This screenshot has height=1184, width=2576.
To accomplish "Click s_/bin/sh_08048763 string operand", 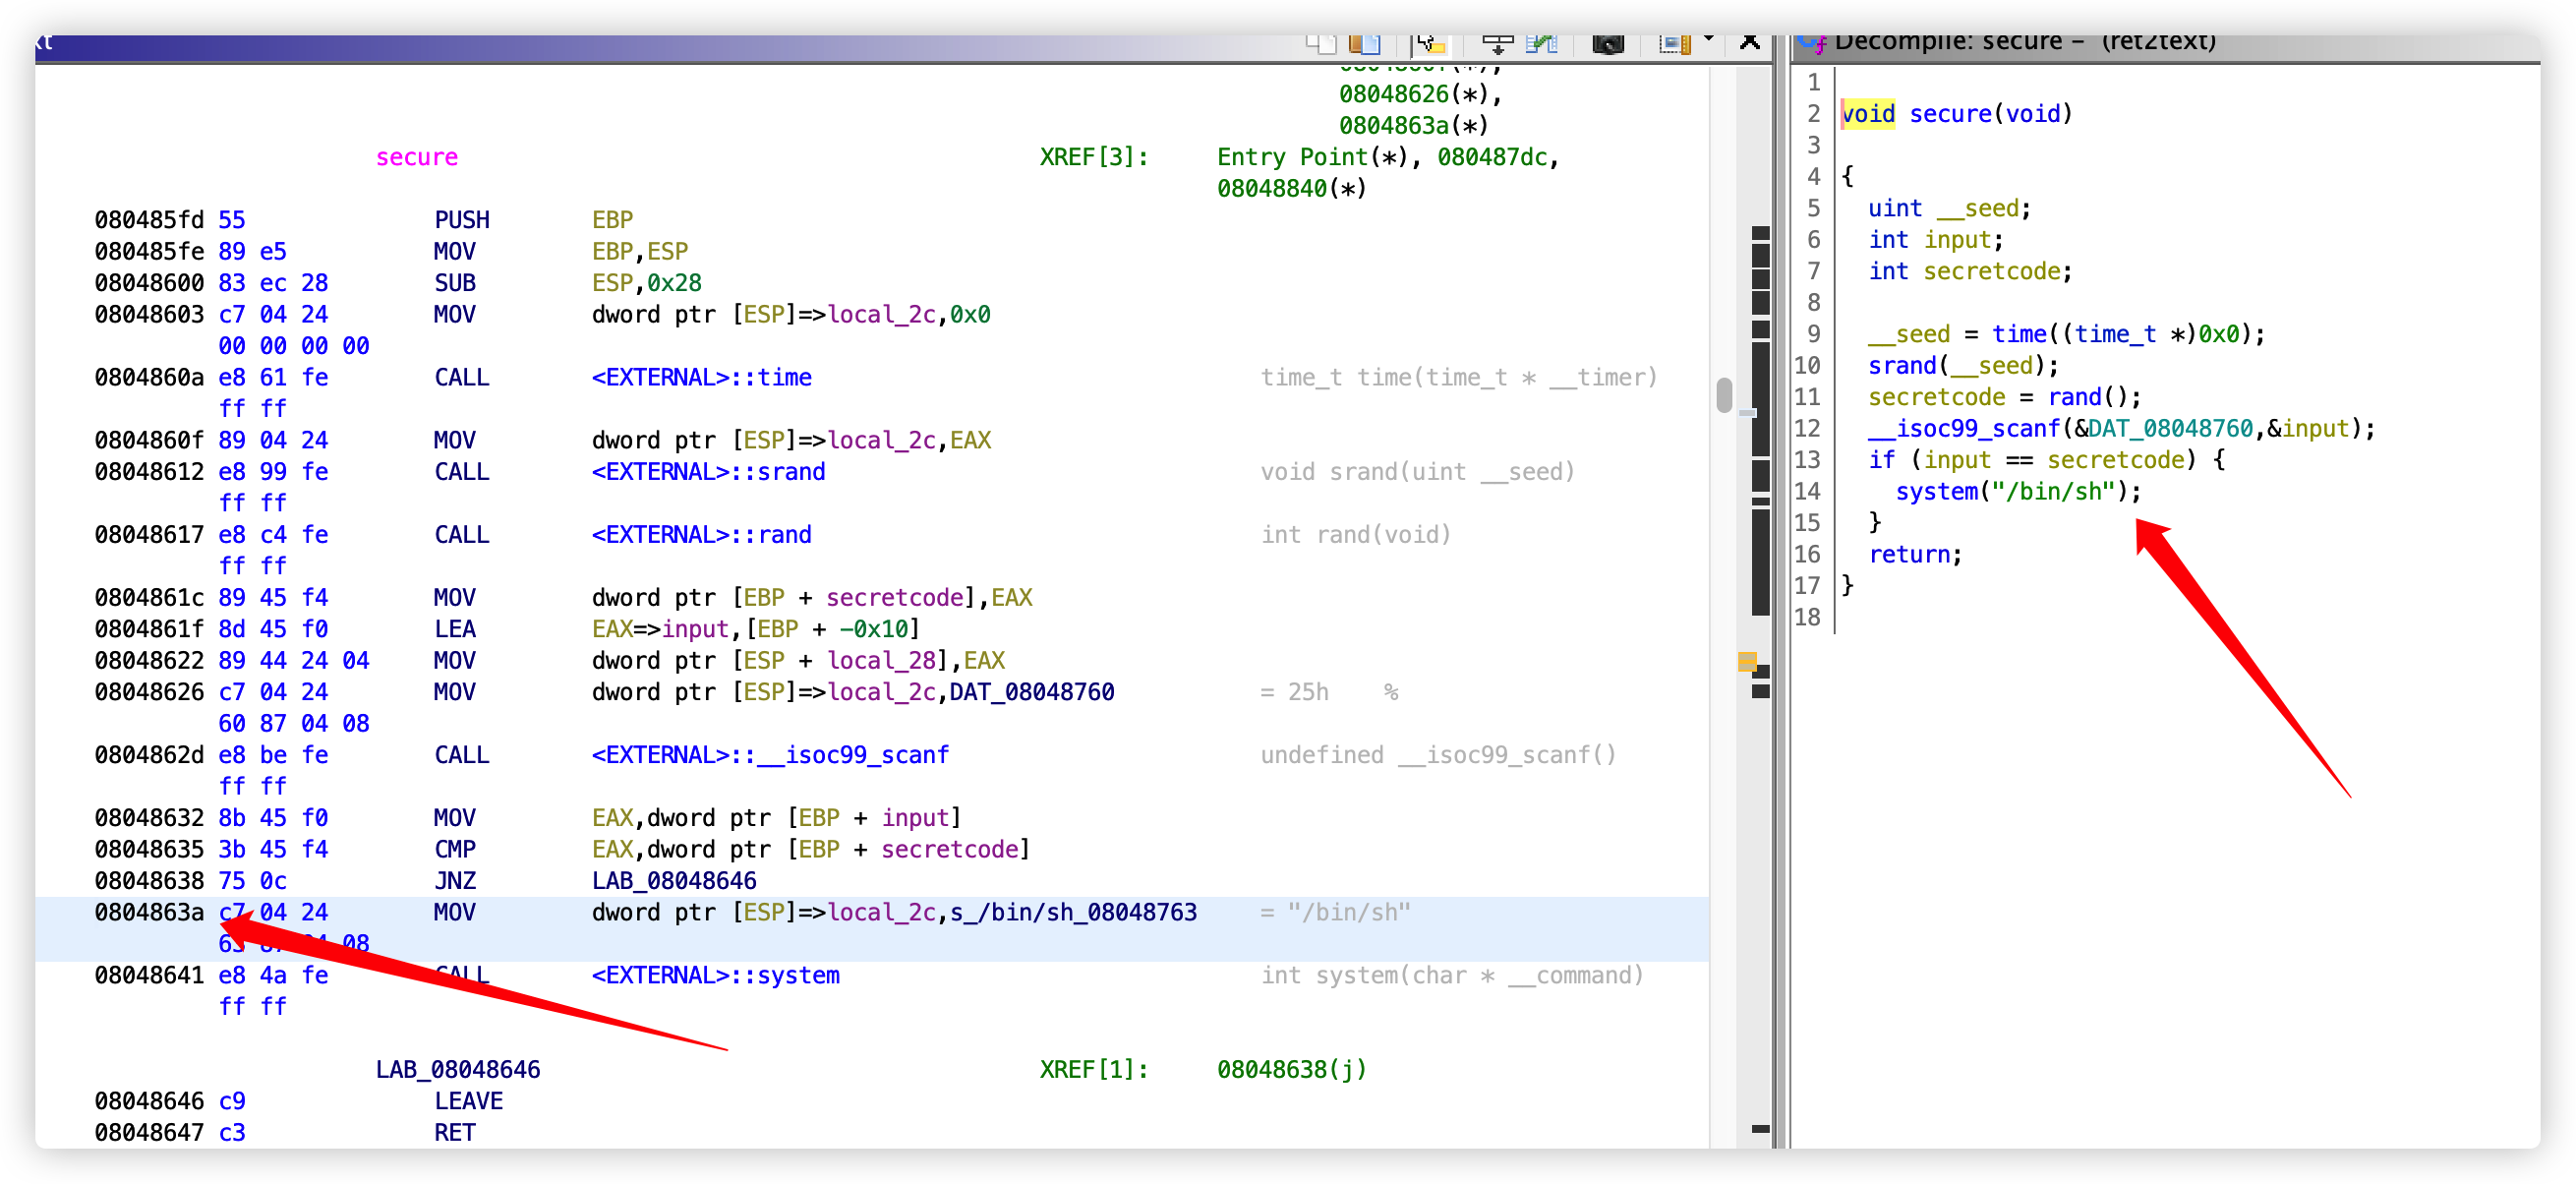I will click(1073, 912).
